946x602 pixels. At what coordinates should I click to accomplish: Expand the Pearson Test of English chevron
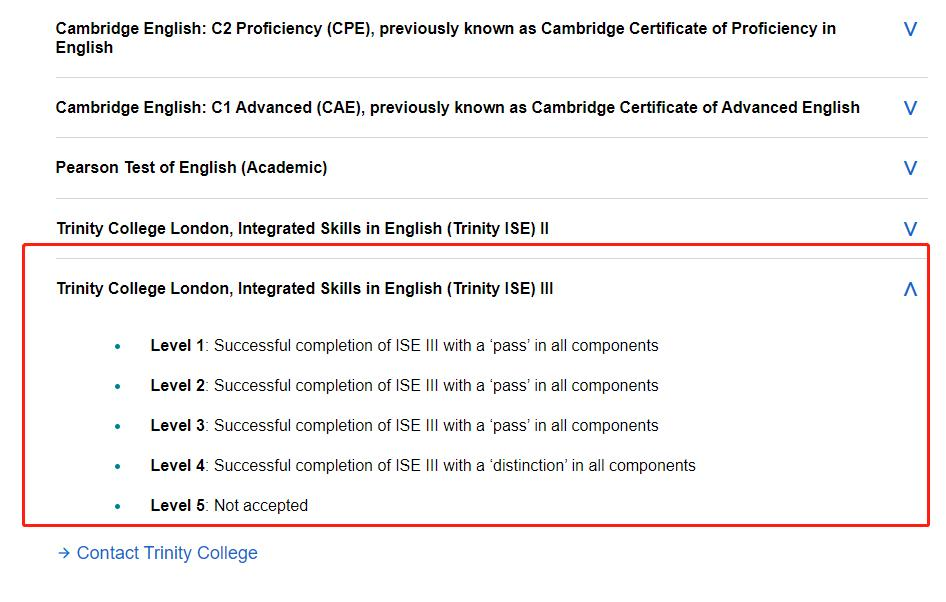910,168
